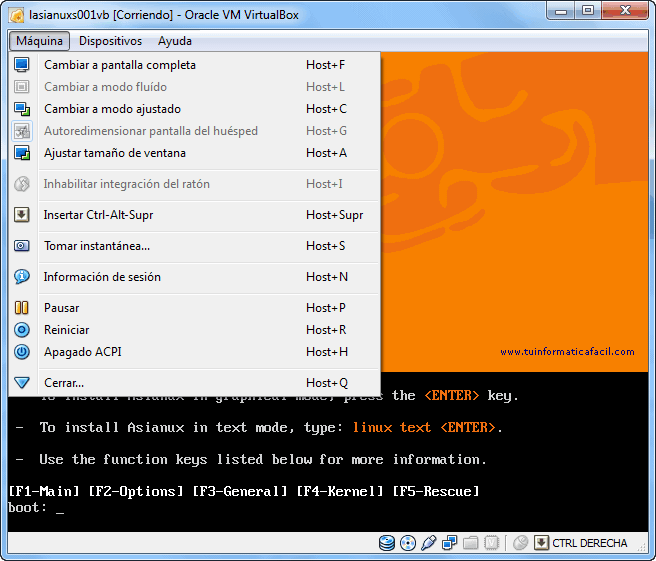Choose Cerrar... menu entry

point(195,382)
